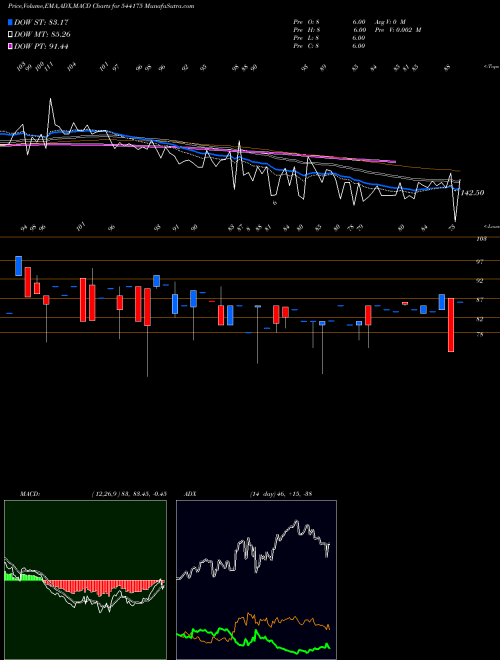Click the MACD histogram chart panel

[x=85, y=580]
